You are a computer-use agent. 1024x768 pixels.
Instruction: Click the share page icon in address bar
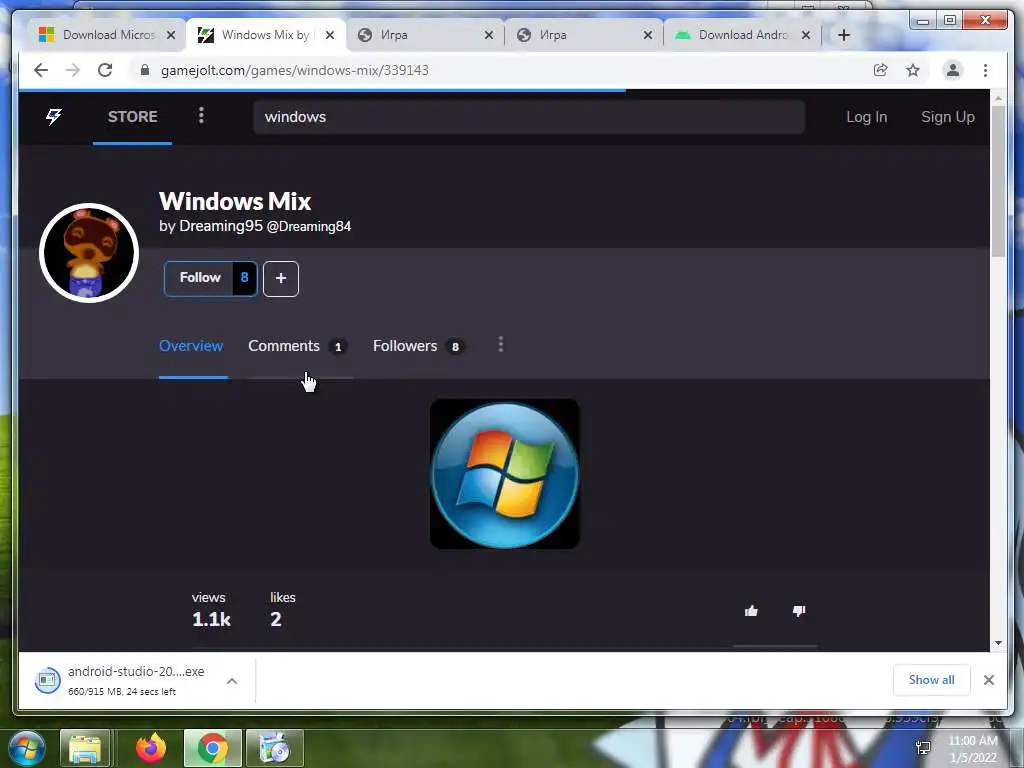pyautogui.click(x=880, y=70)
